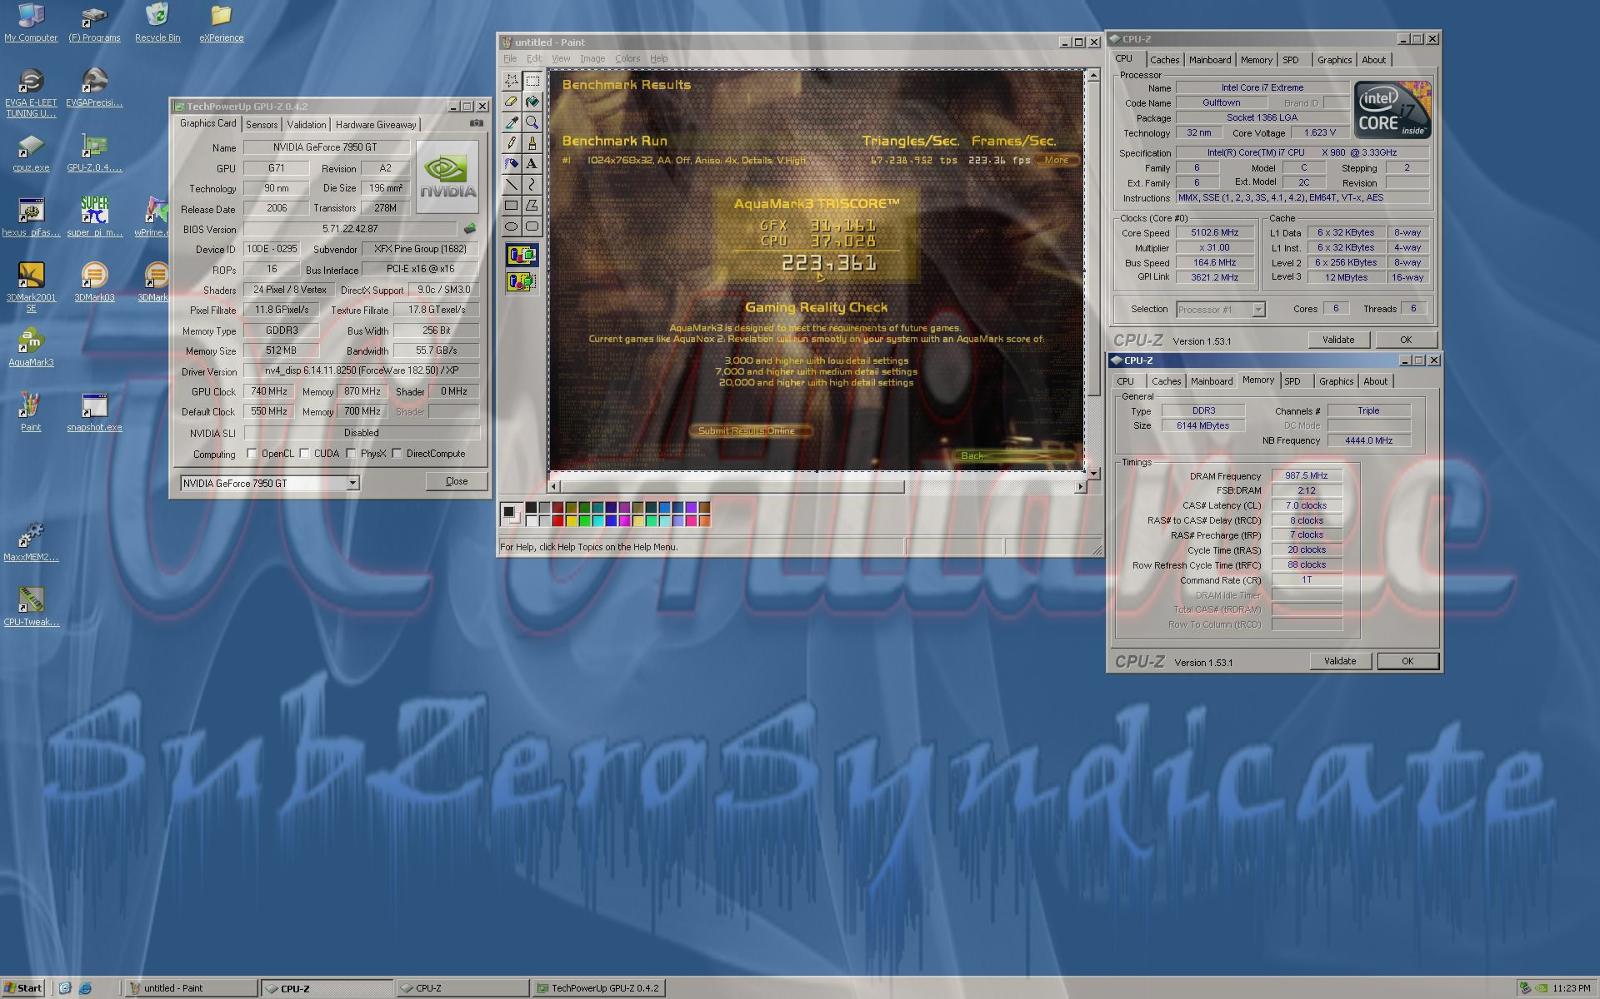Choose the Ellipse shape tool
The image size is (1600, 999).
coord(511,227)
